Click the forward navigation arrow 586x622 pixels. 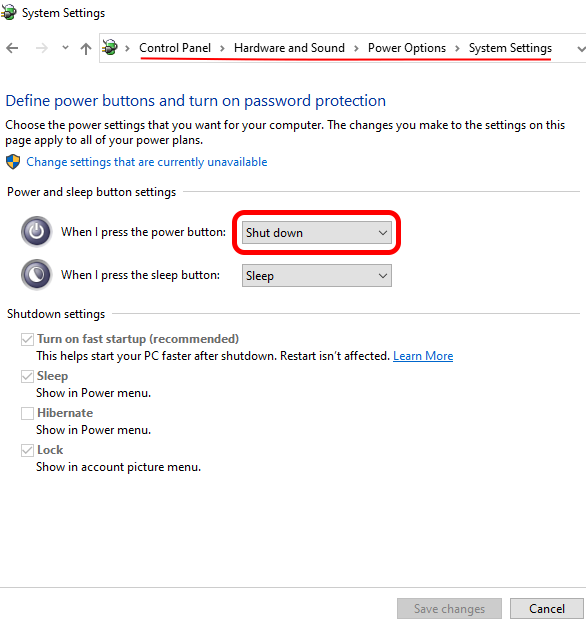(x=42, y=48)
